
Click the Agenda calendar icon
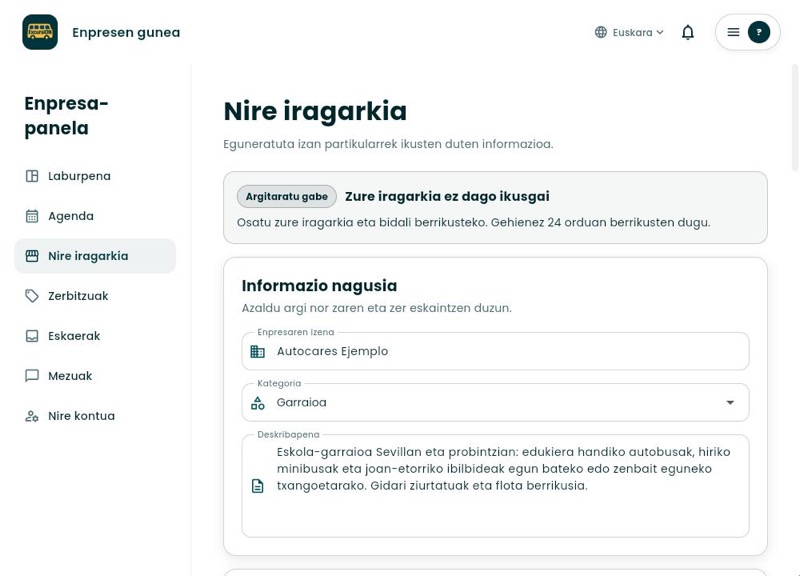32,216
